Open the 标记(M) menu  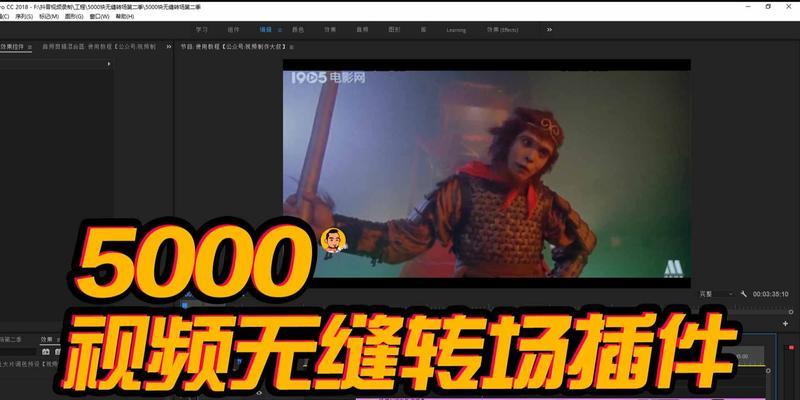tap(49, 16)
